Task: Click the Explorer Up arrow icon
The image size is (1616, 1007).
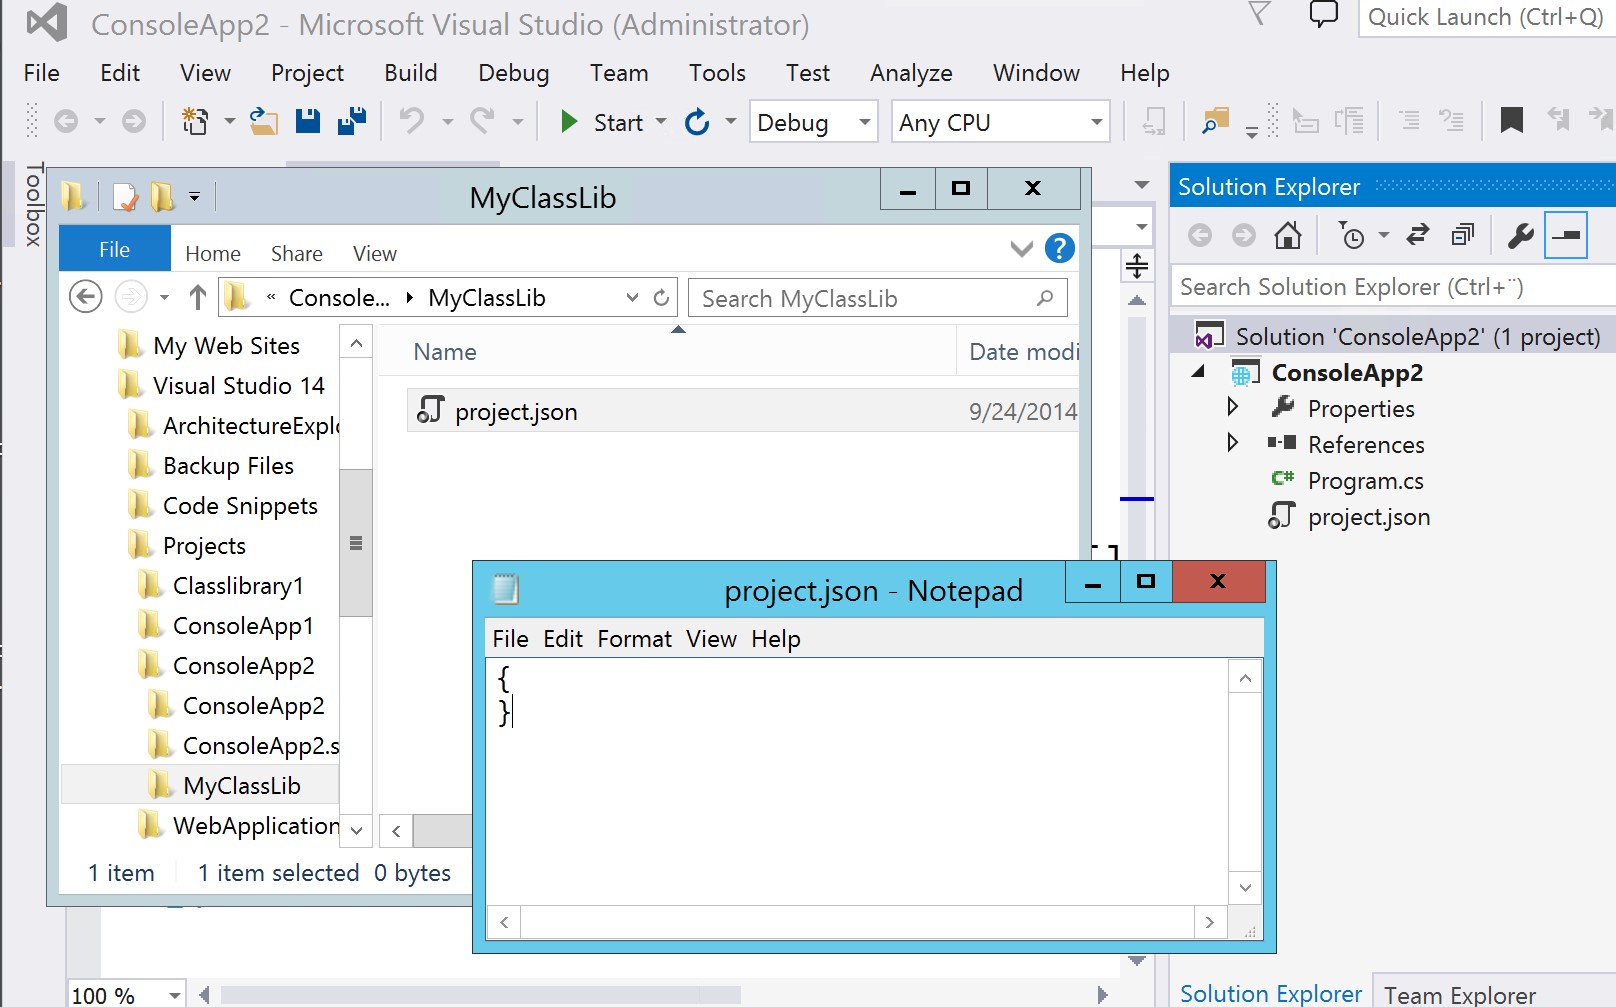Action: coord(198,297)
